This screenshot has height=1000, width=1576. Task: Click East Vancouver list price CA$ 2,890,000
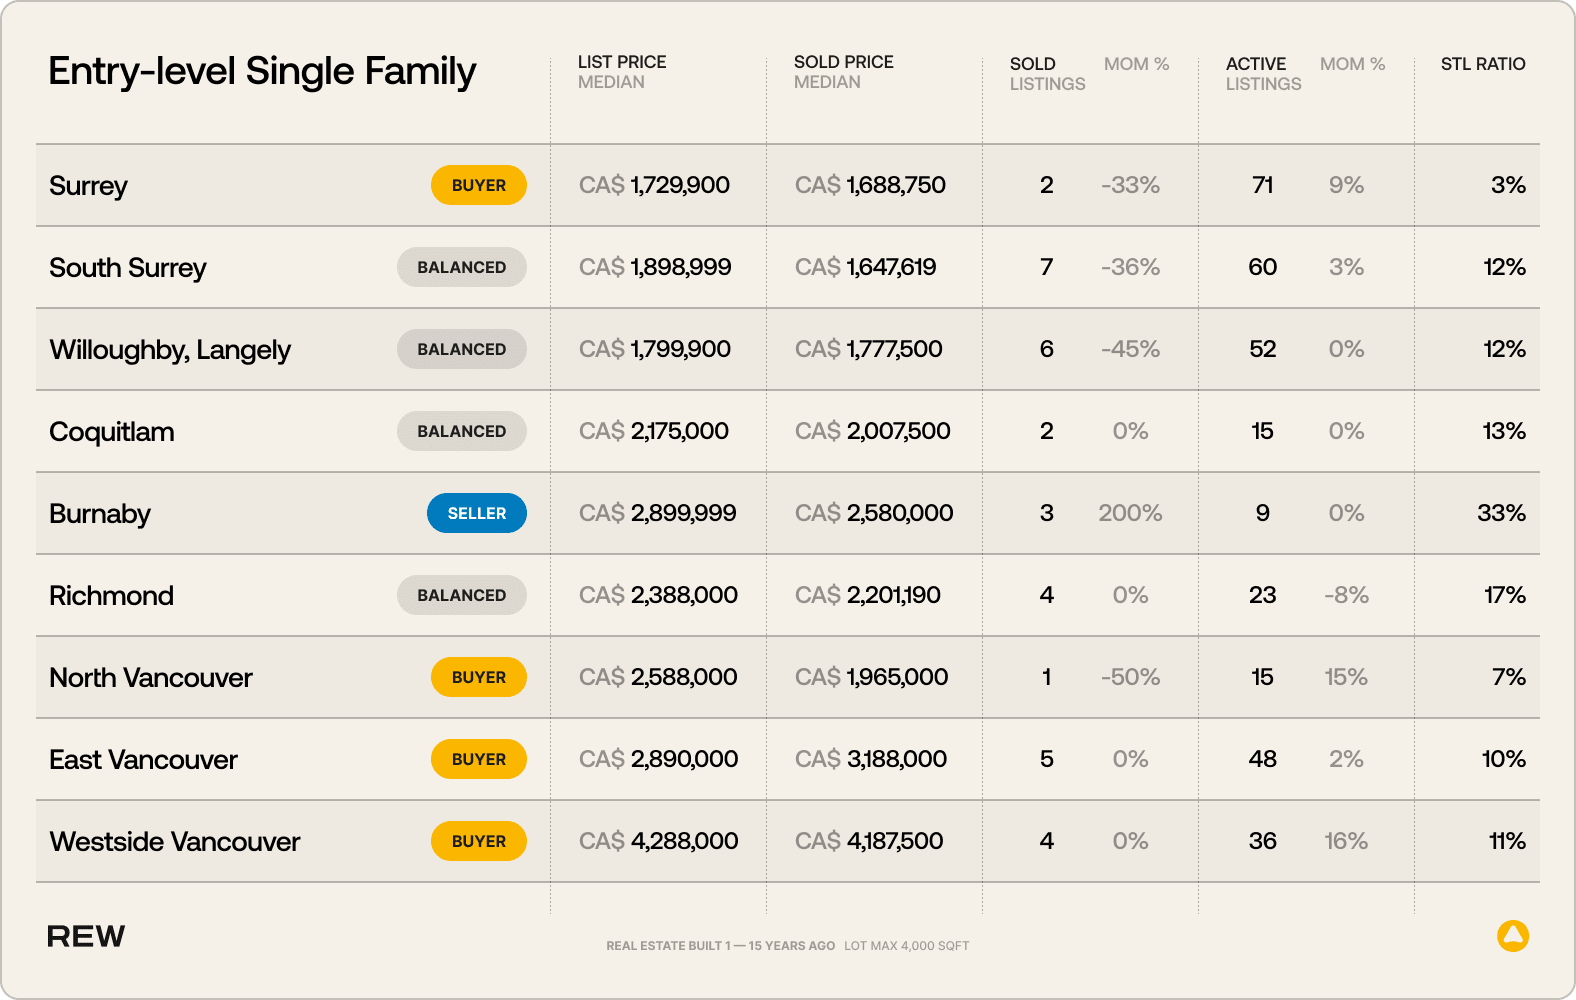coord(659,759)
